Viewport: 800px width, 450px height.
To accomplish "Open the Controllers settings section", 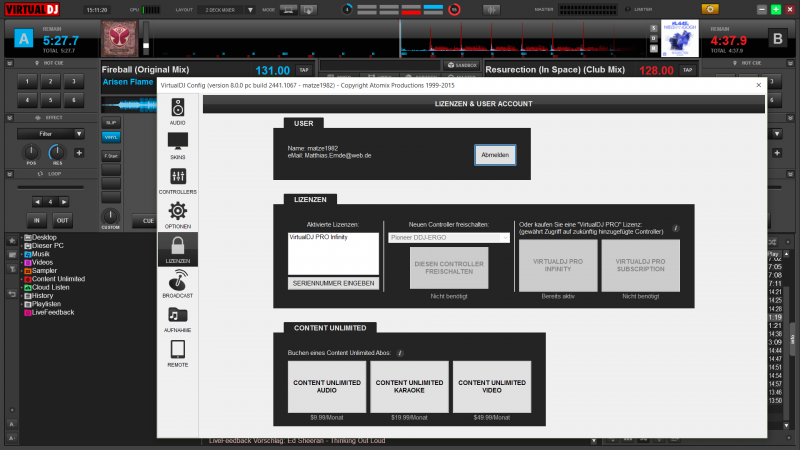I will [x=178, y=181].
